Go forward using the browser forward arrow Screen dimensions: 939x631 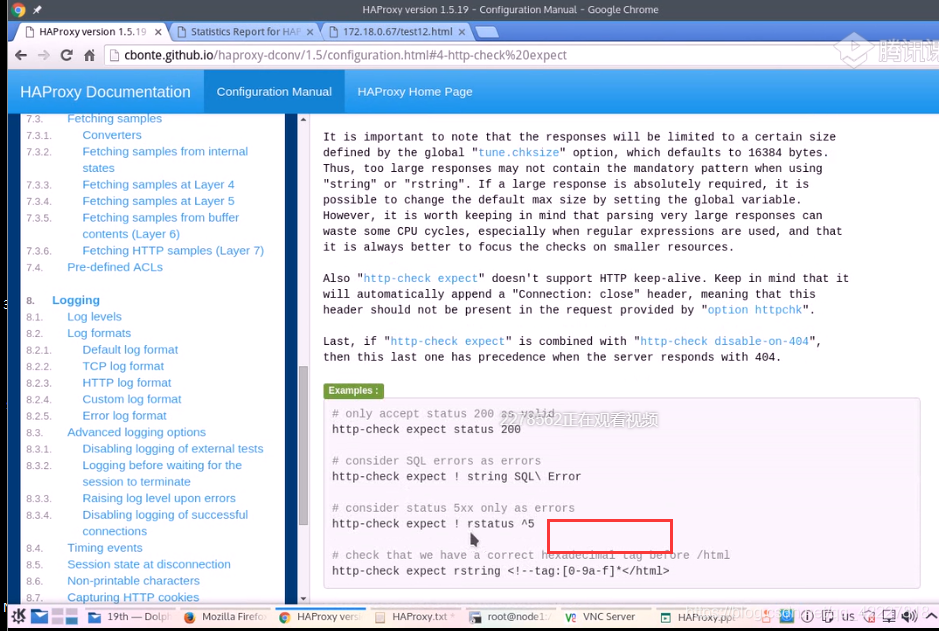tap(44, 55)
